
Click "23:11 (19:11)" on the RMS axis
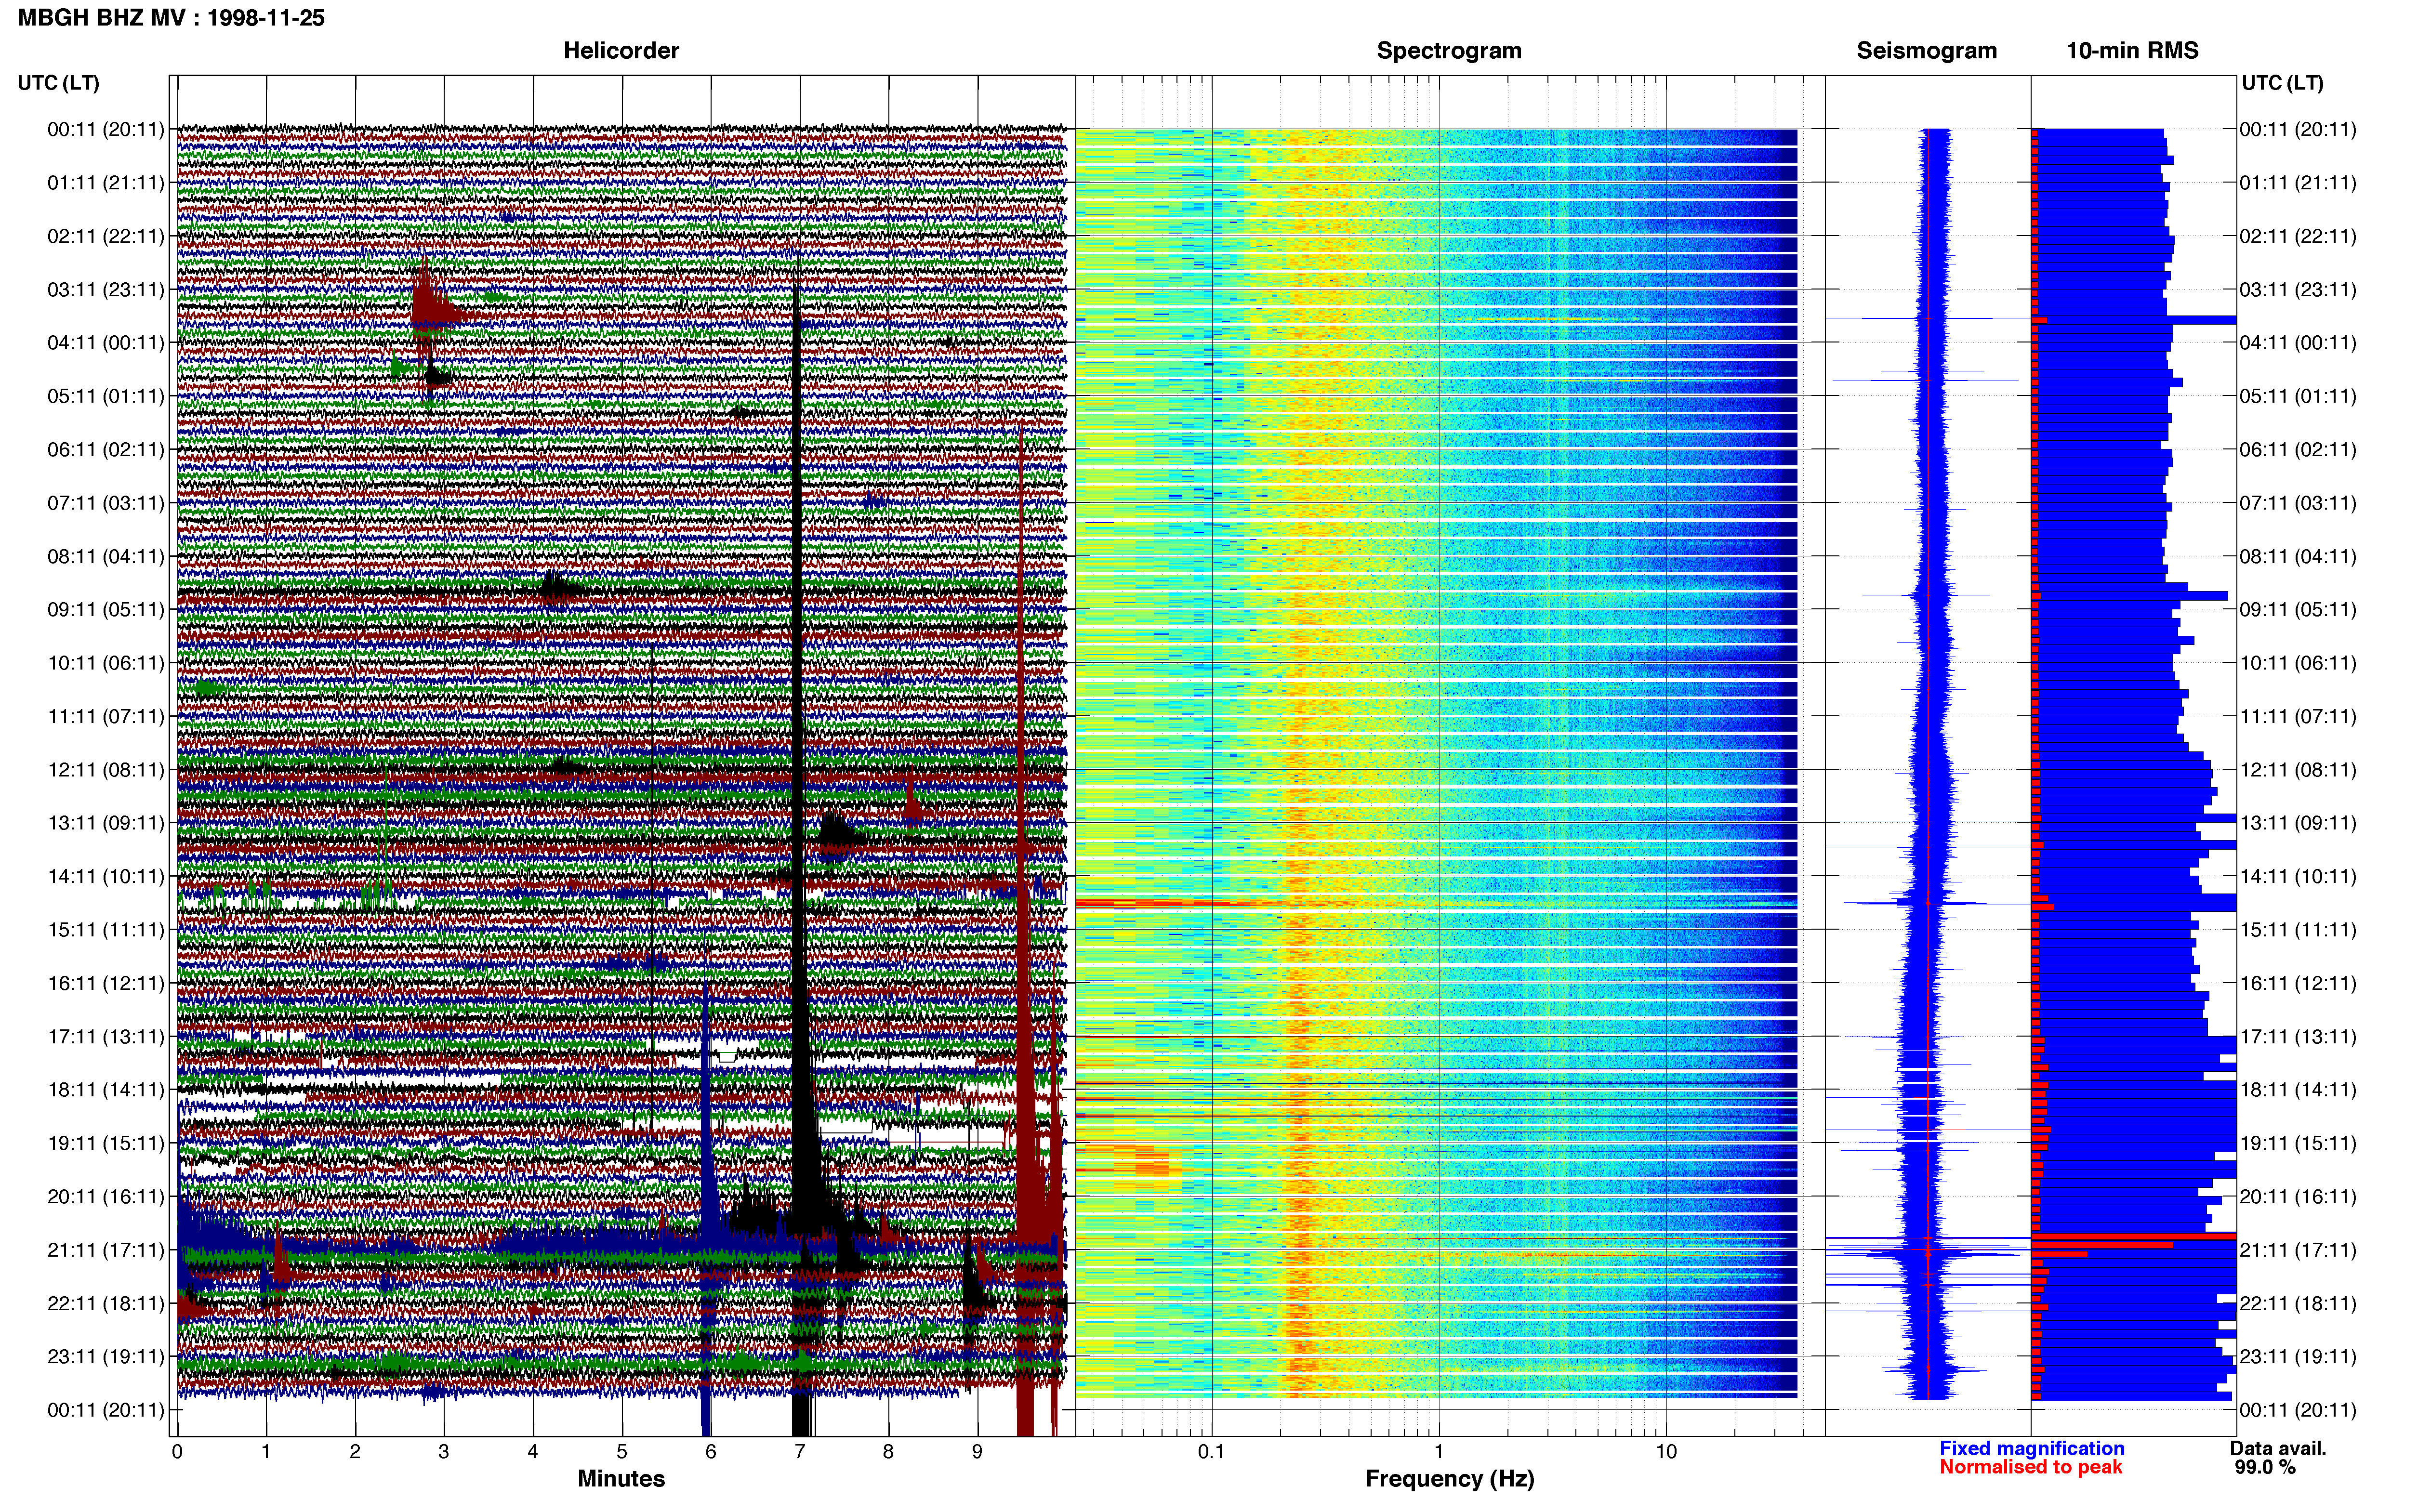[x=2298, y=1356]
